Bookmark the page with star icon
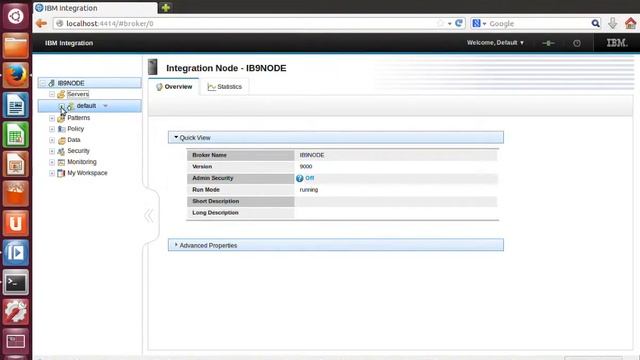The width and height of the screenshot is (640, 360). click(440, 23)
